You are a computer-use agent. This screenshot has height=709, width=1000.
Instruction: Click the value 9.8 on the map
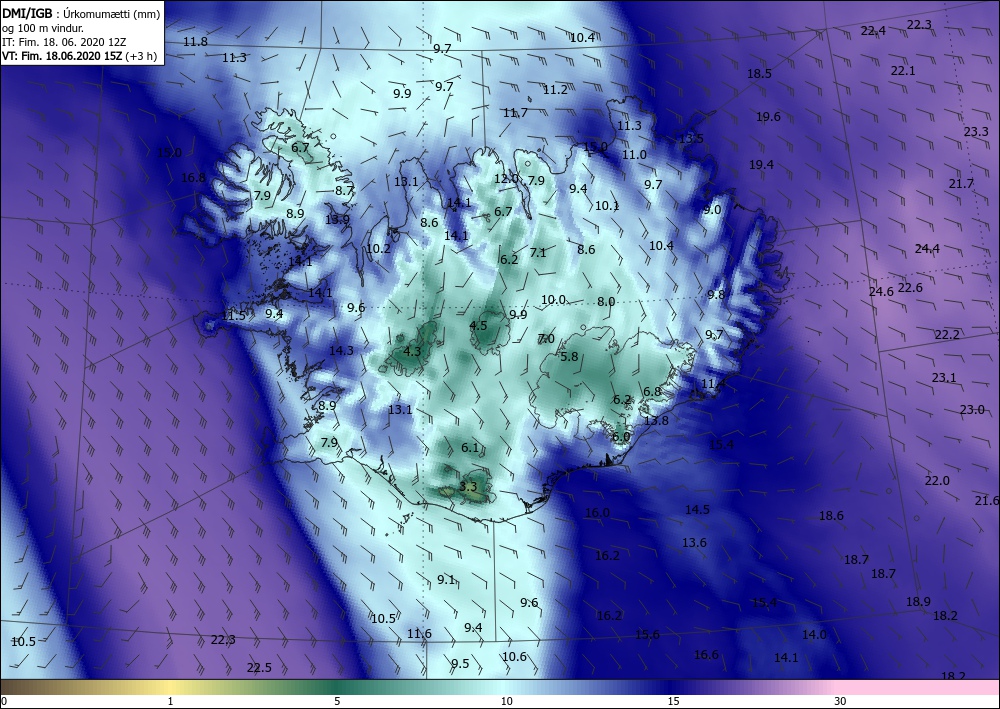tap(716, 295)
